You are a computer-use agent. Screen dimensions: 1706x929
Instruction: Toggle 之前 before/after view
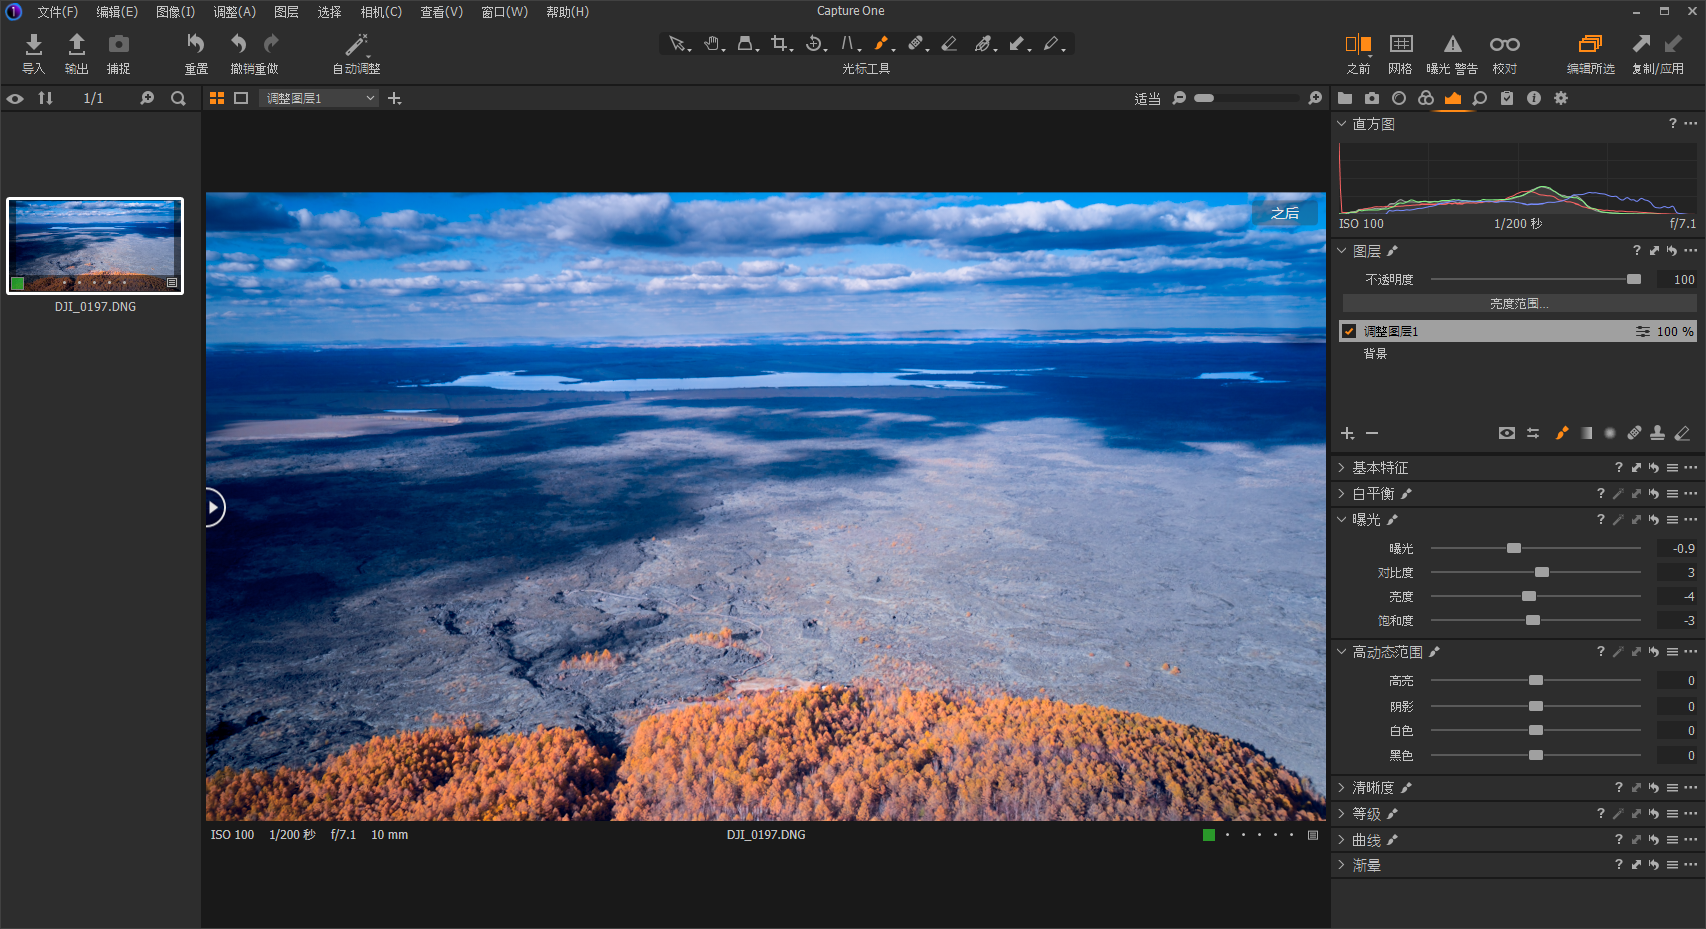click(1358, 54)
